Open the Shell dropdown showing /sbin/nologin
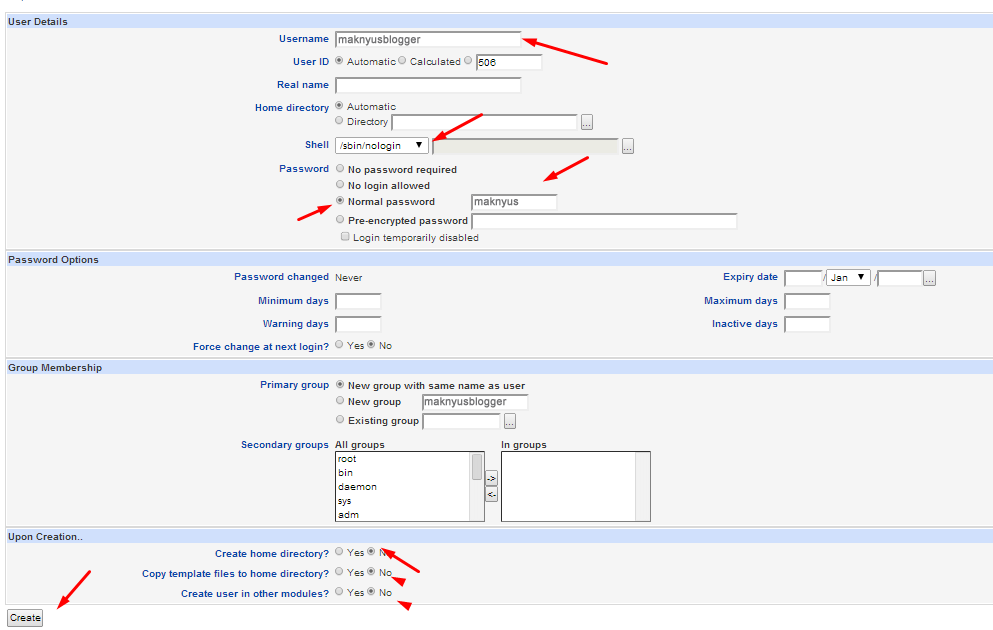 [x=381, y=146]
